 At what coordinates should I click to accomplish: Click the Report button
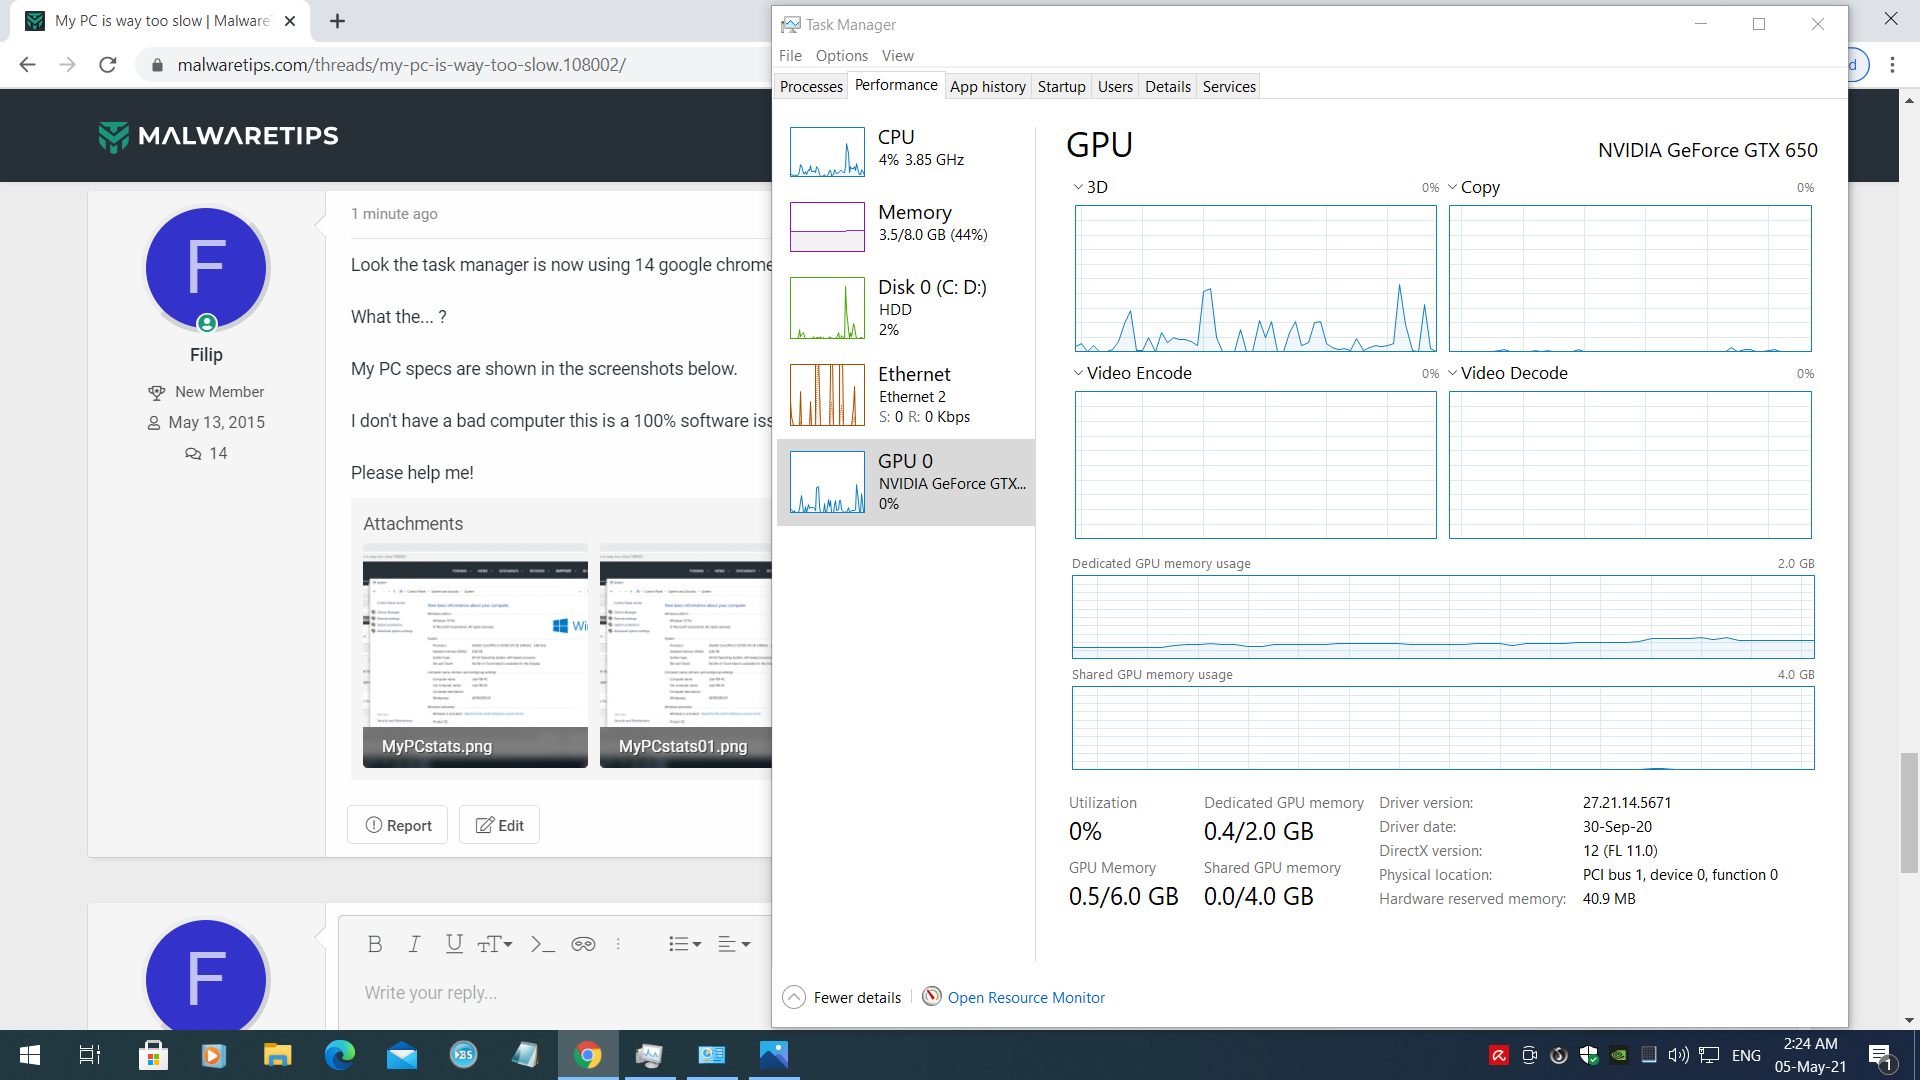pos(398,825)
